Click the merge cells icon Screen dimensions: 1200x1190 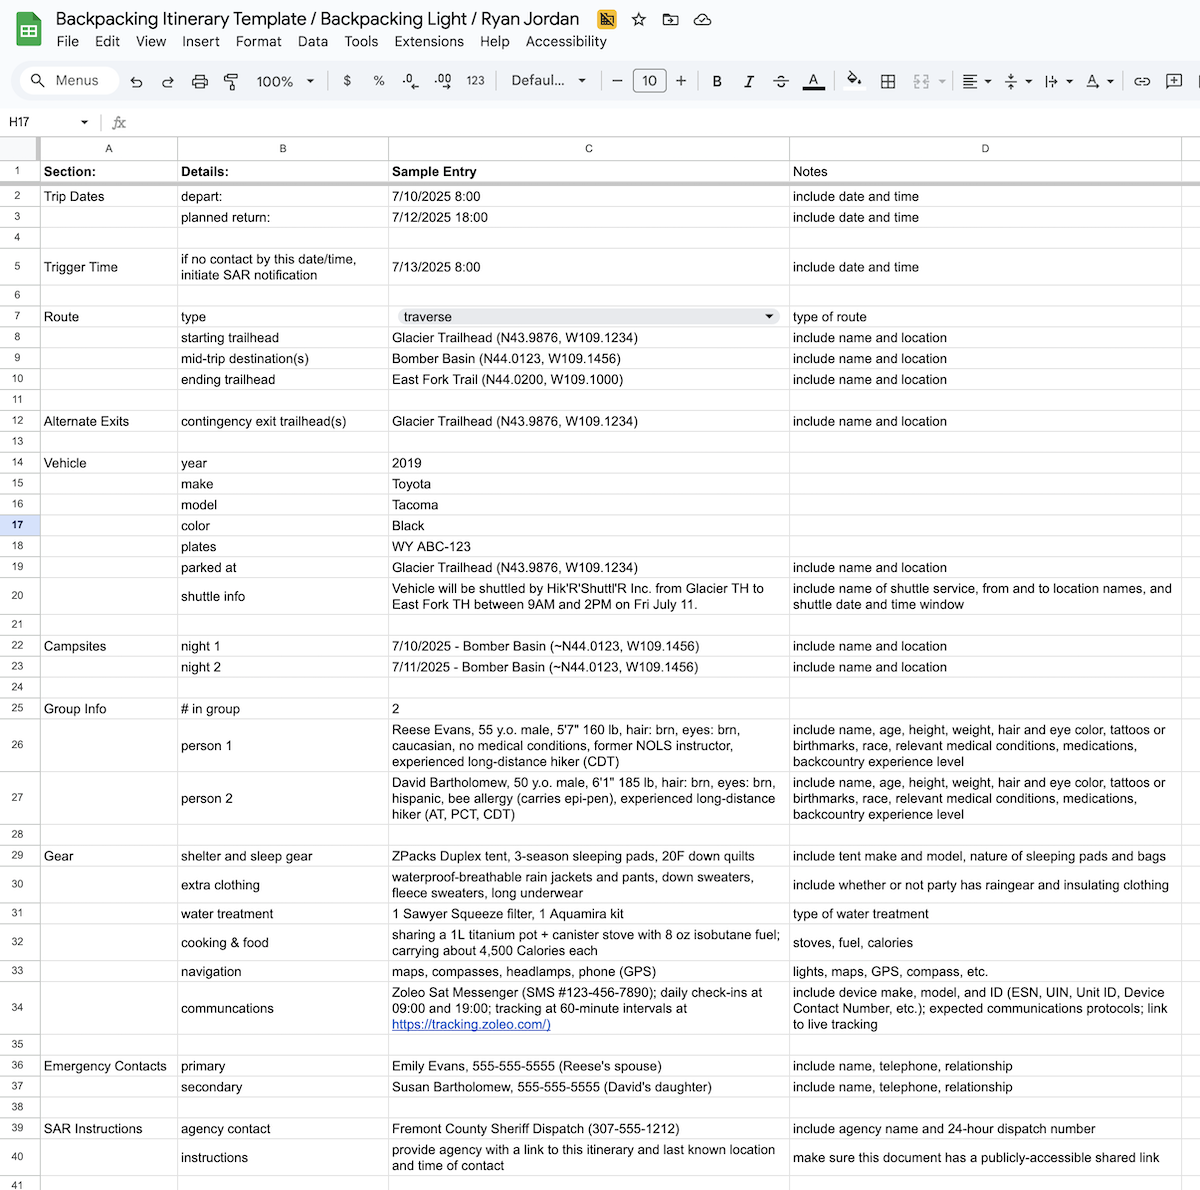pyautogui.click(x=921, y=81)
